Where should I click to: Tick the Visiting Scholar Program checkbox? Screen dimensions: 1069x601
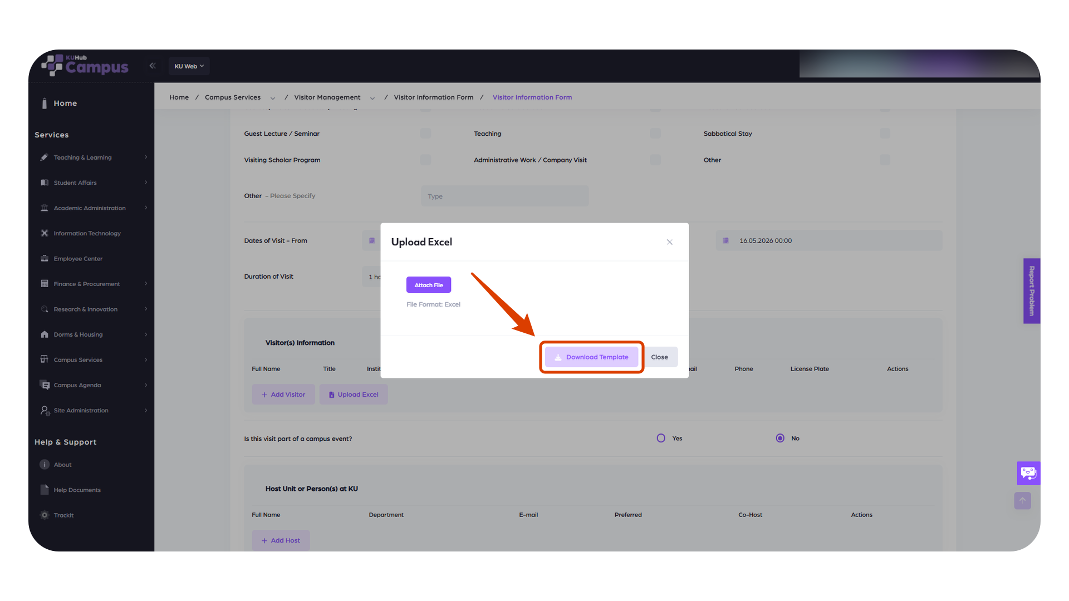click(425, 159)
